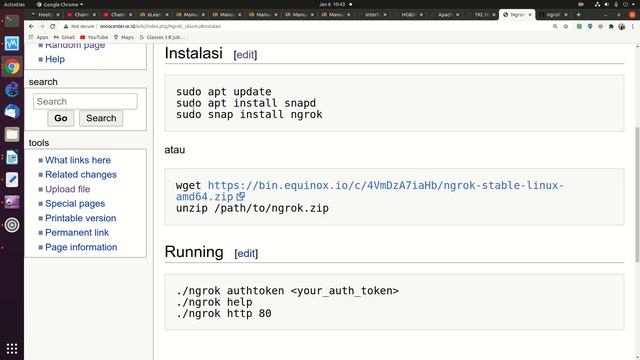Open Printable version link
The image size is (640, 360).
click(x=81, y=218)
